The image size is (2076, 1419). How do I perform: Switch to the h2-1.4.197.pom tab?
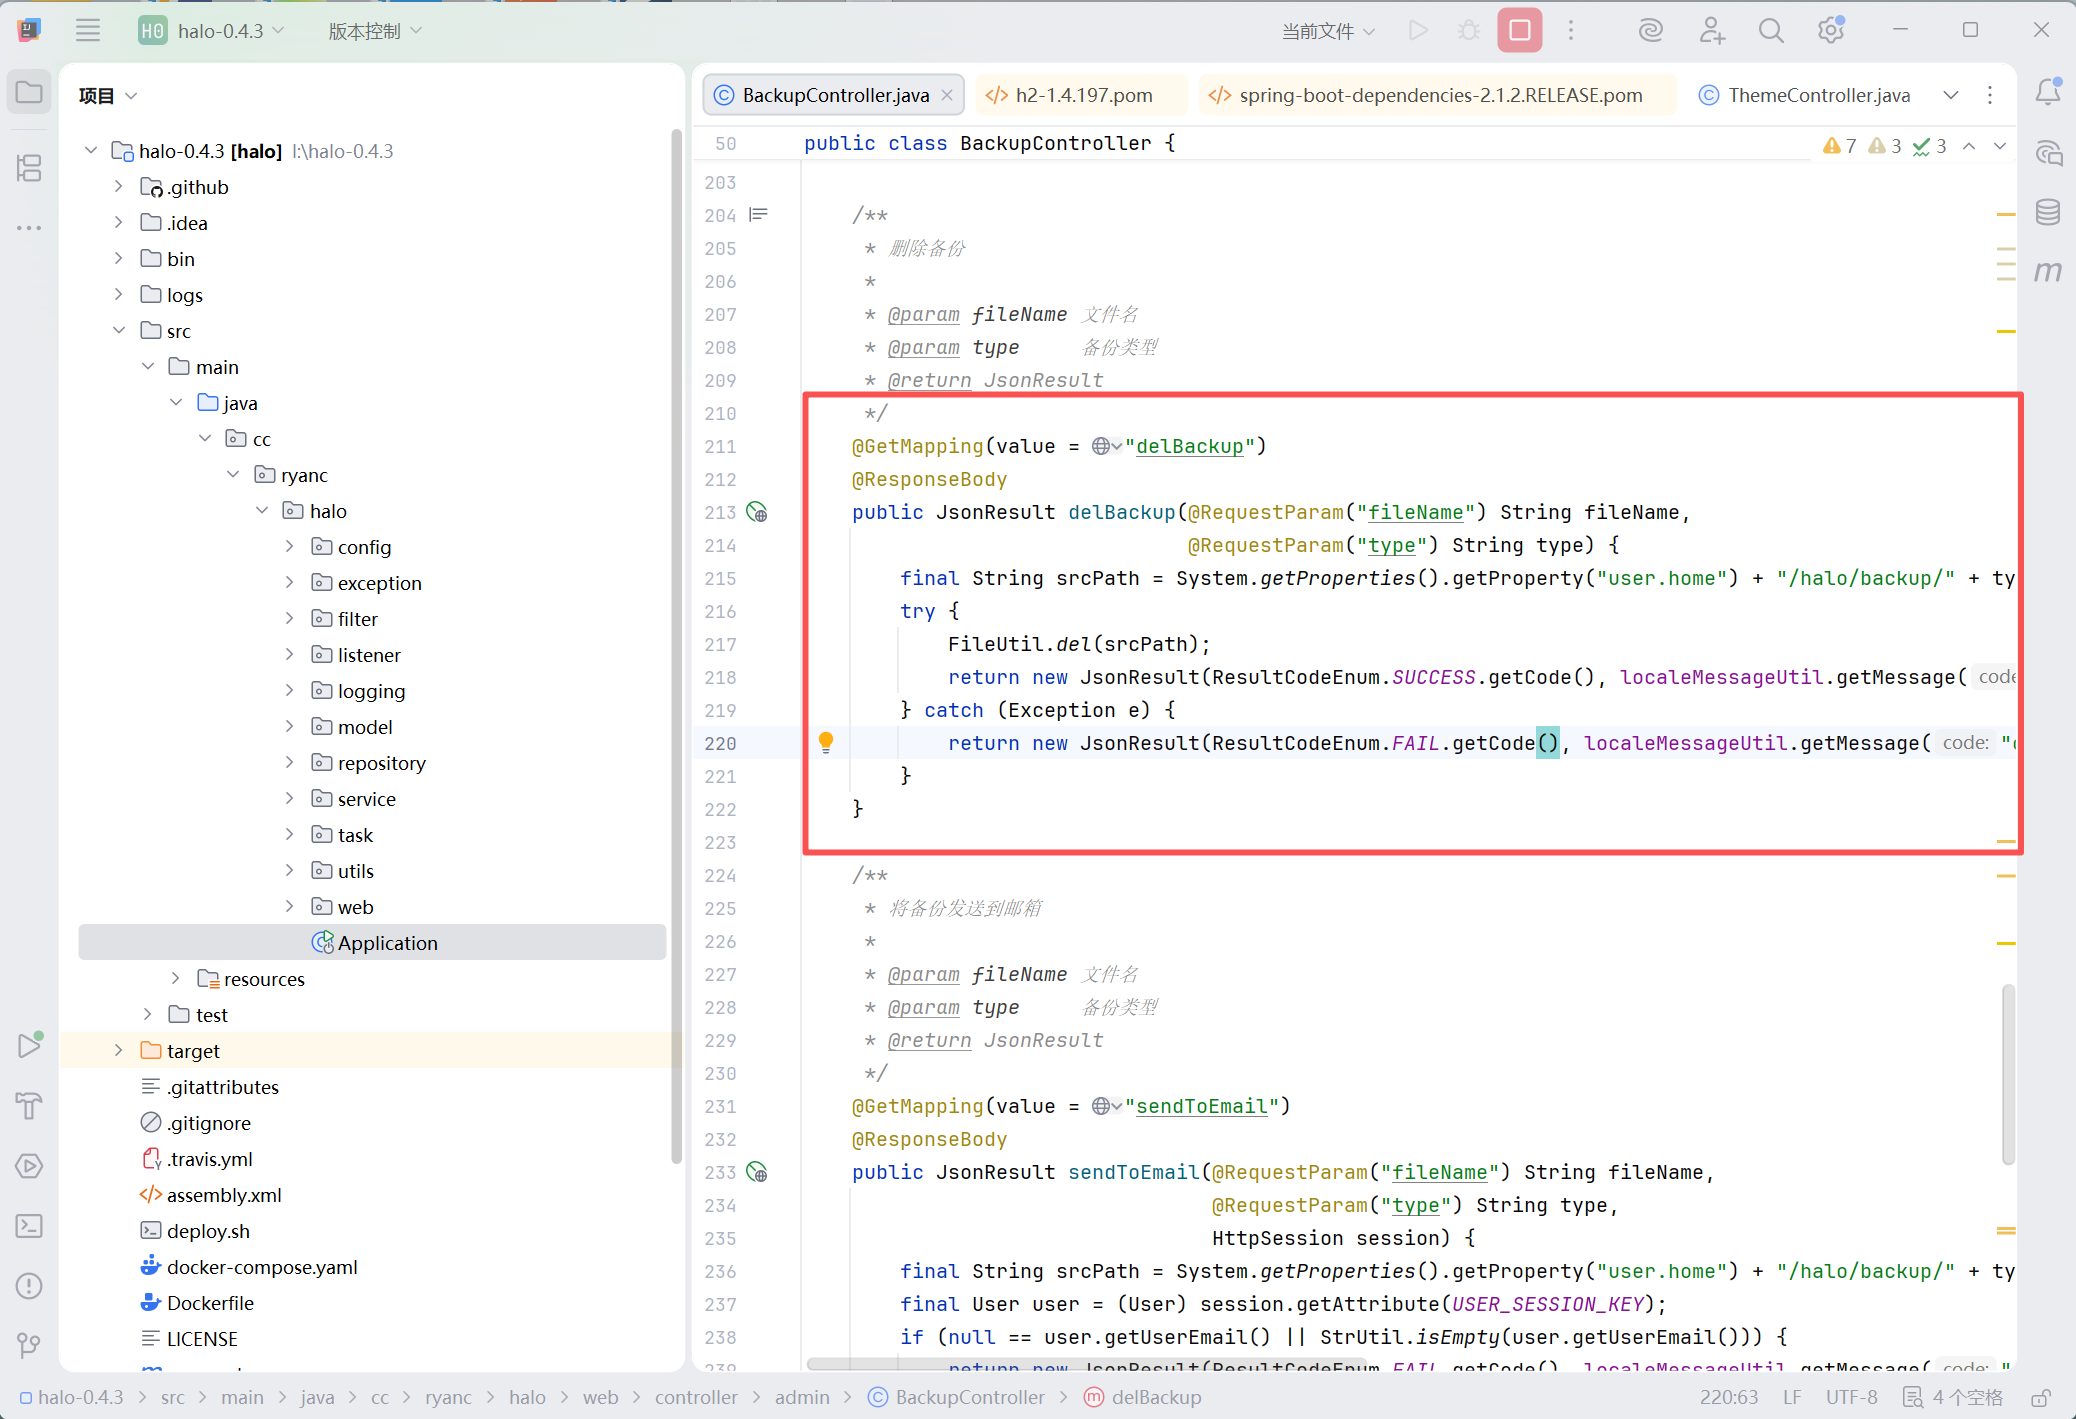pyautogui.click(x=1082, y=95)
